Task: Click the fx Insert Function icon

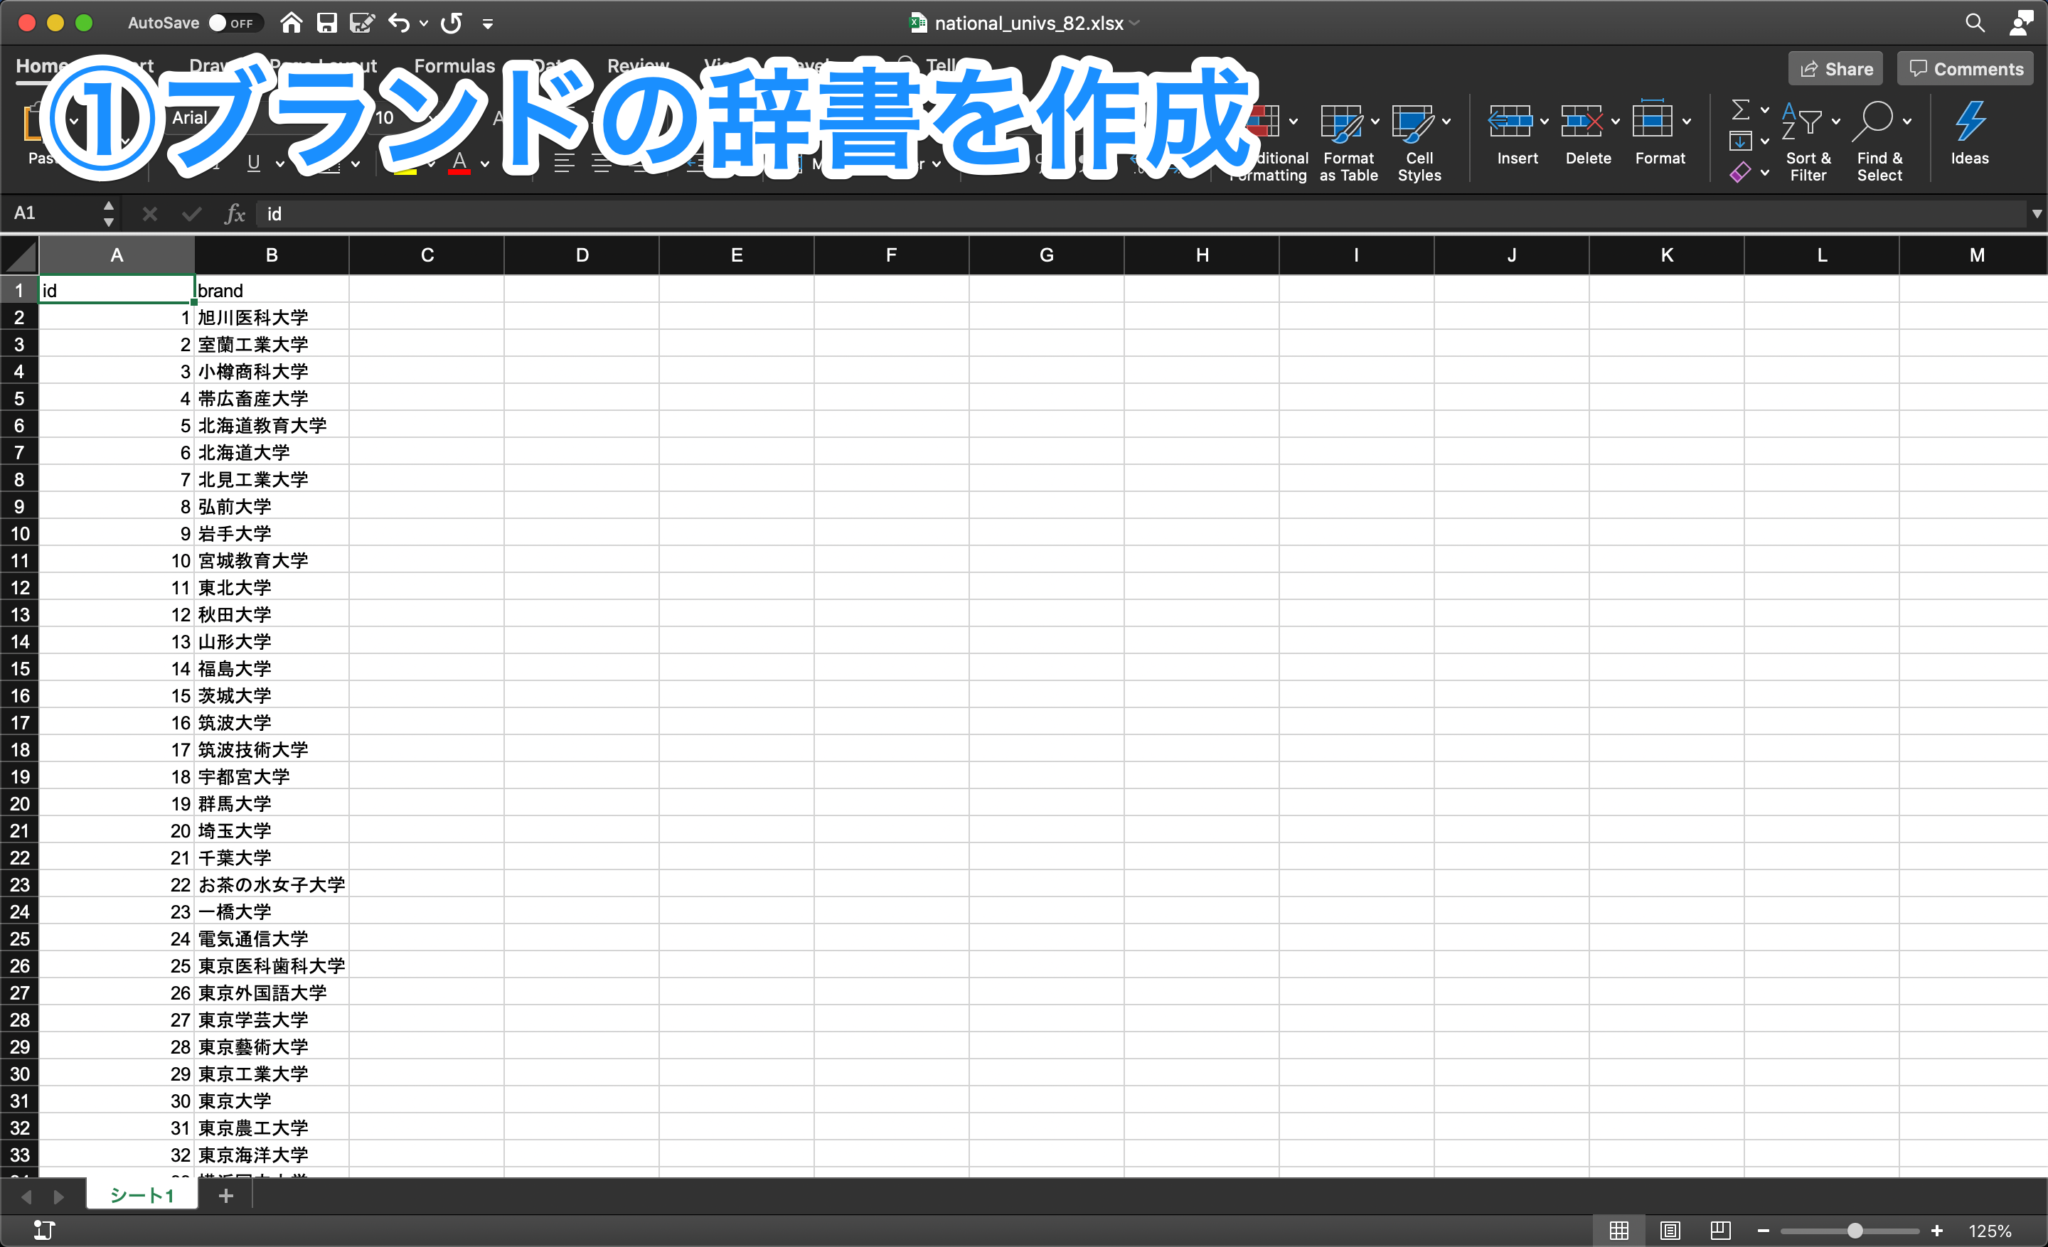Action: tap(234, 213)
